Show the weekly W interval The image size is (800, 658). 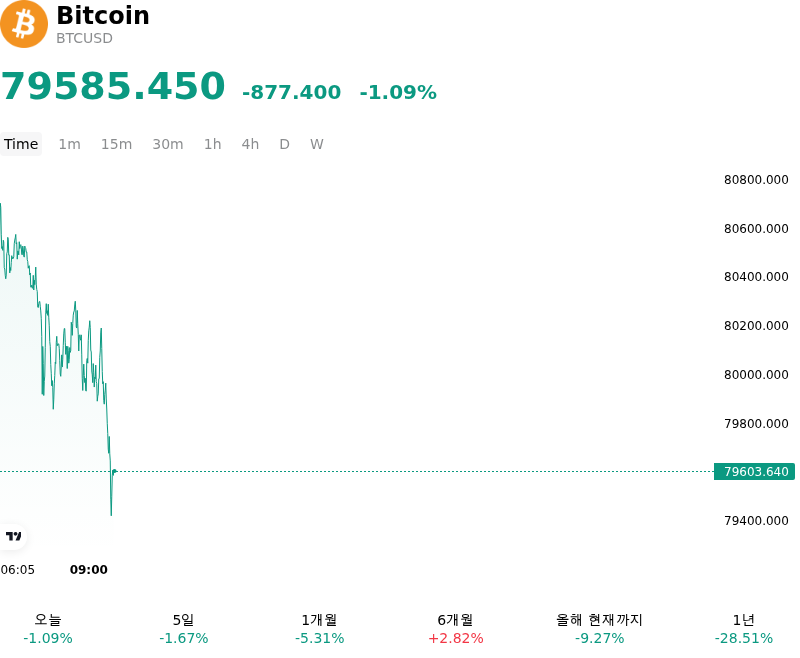pyautogui.click(x=317, y=144)
